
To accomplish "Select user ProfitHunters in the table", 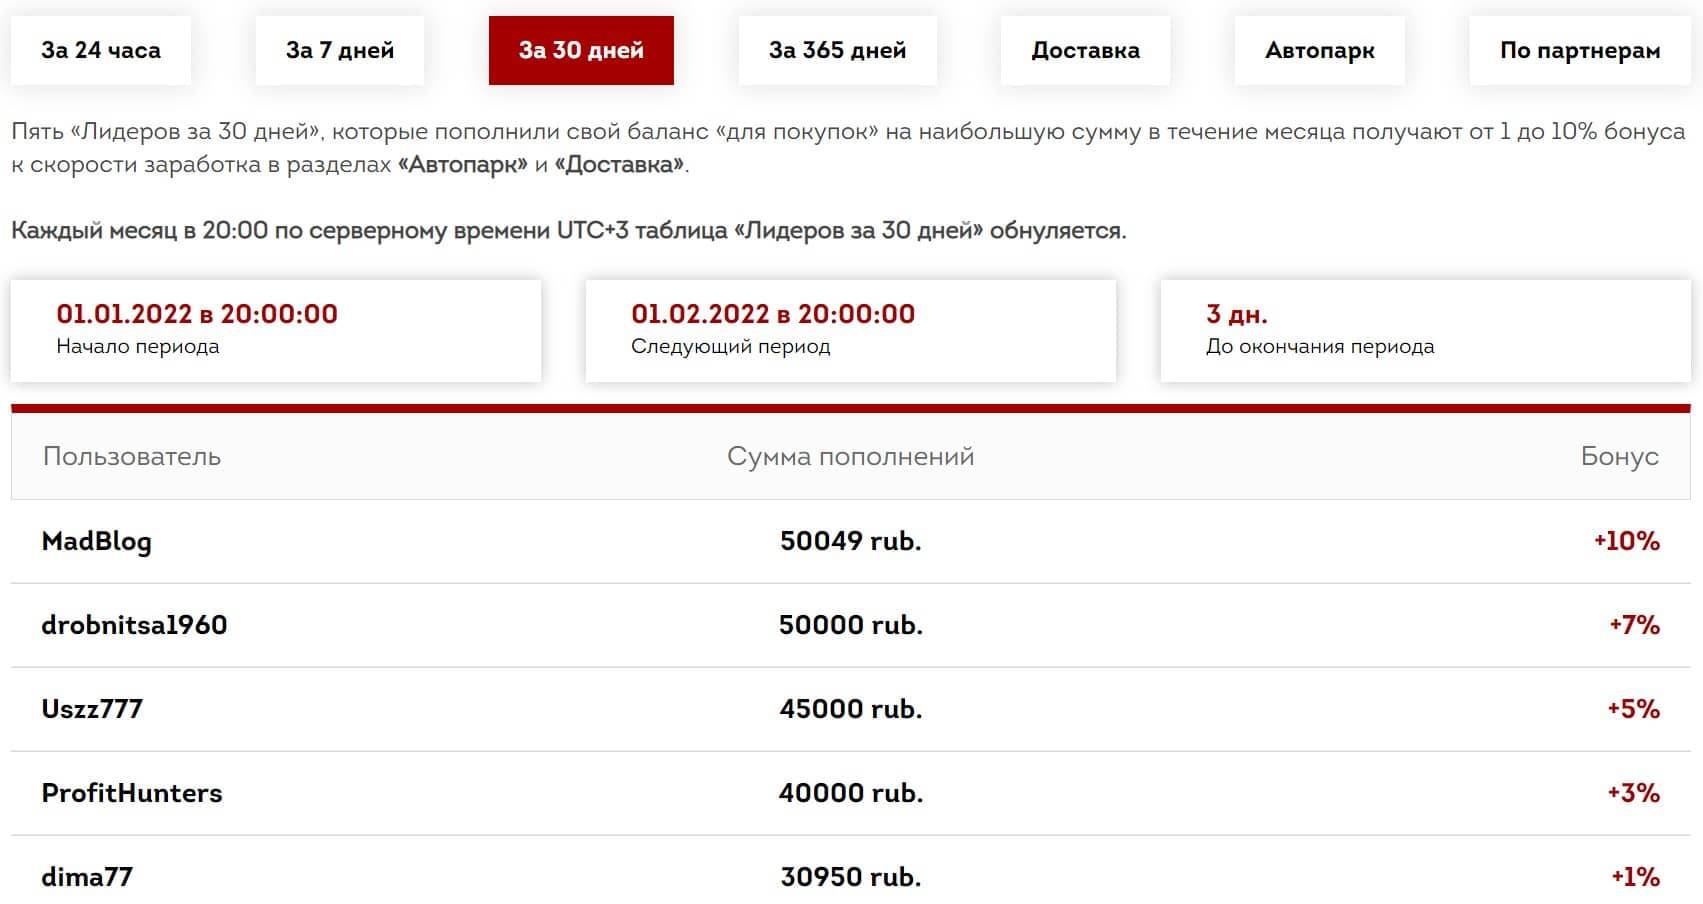I will pyautogui.click(x=132, y=793).
